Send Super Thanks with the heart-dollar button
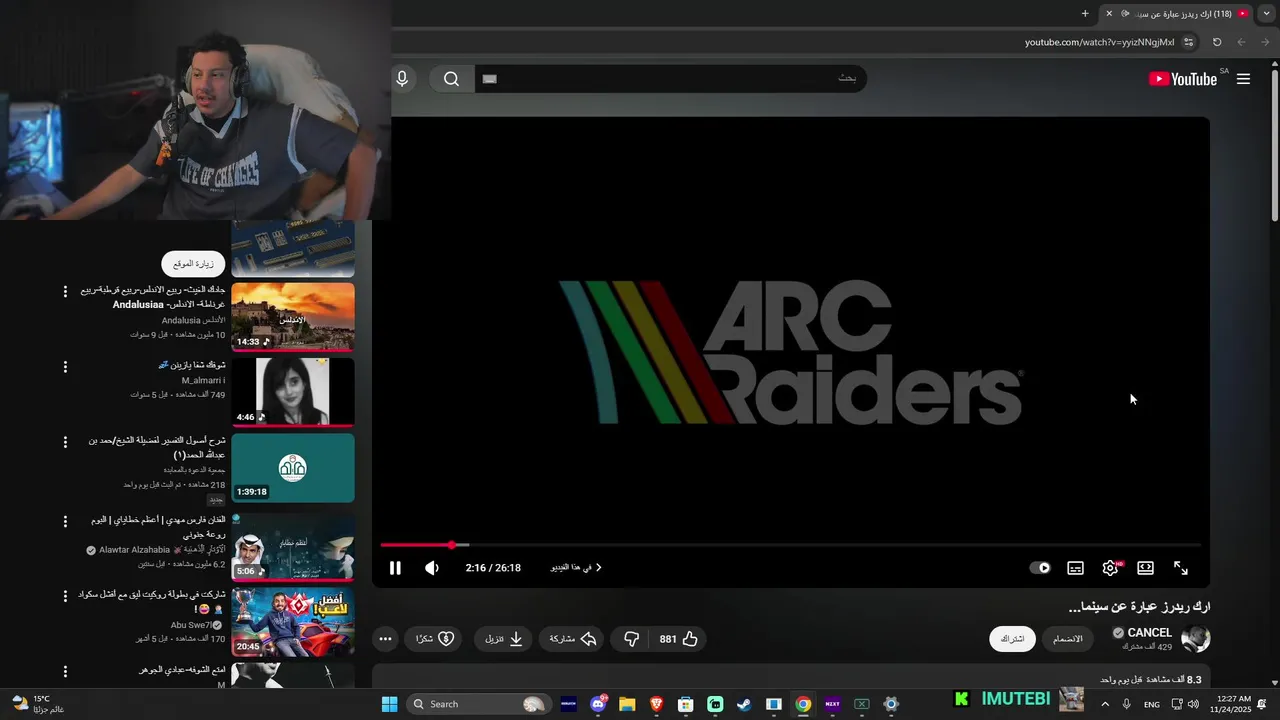This screenshot has width=1280, height=720. coord(435,639)
